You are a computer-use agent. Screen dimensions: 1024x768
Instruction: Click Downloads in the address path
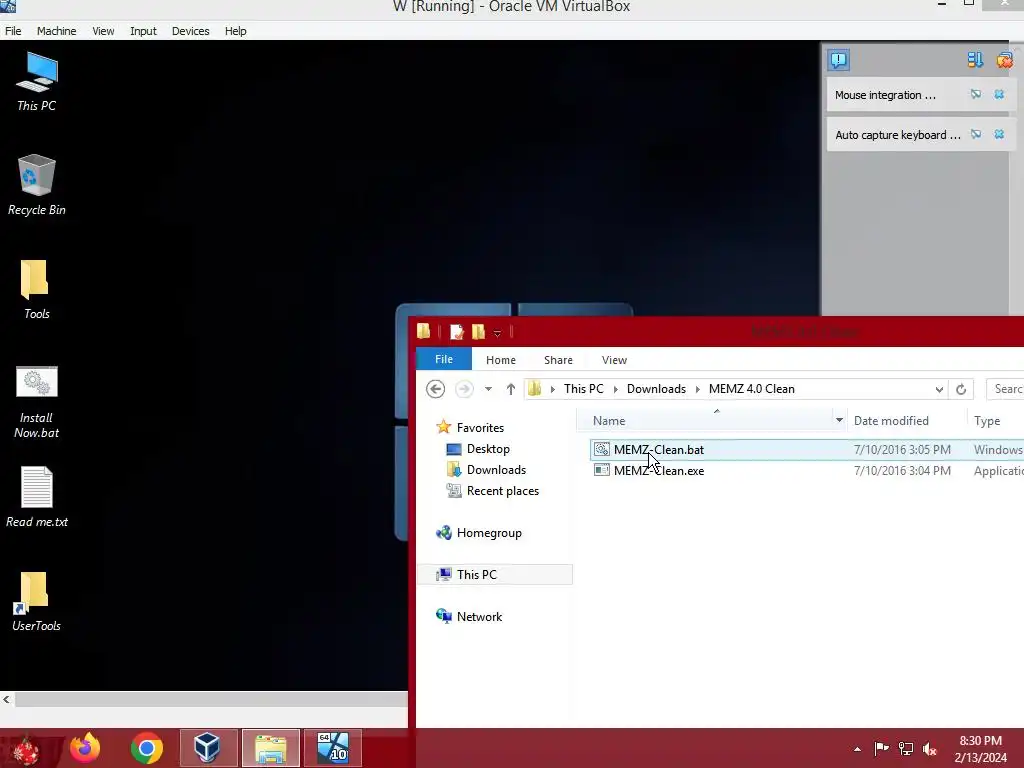pos(656,389)
